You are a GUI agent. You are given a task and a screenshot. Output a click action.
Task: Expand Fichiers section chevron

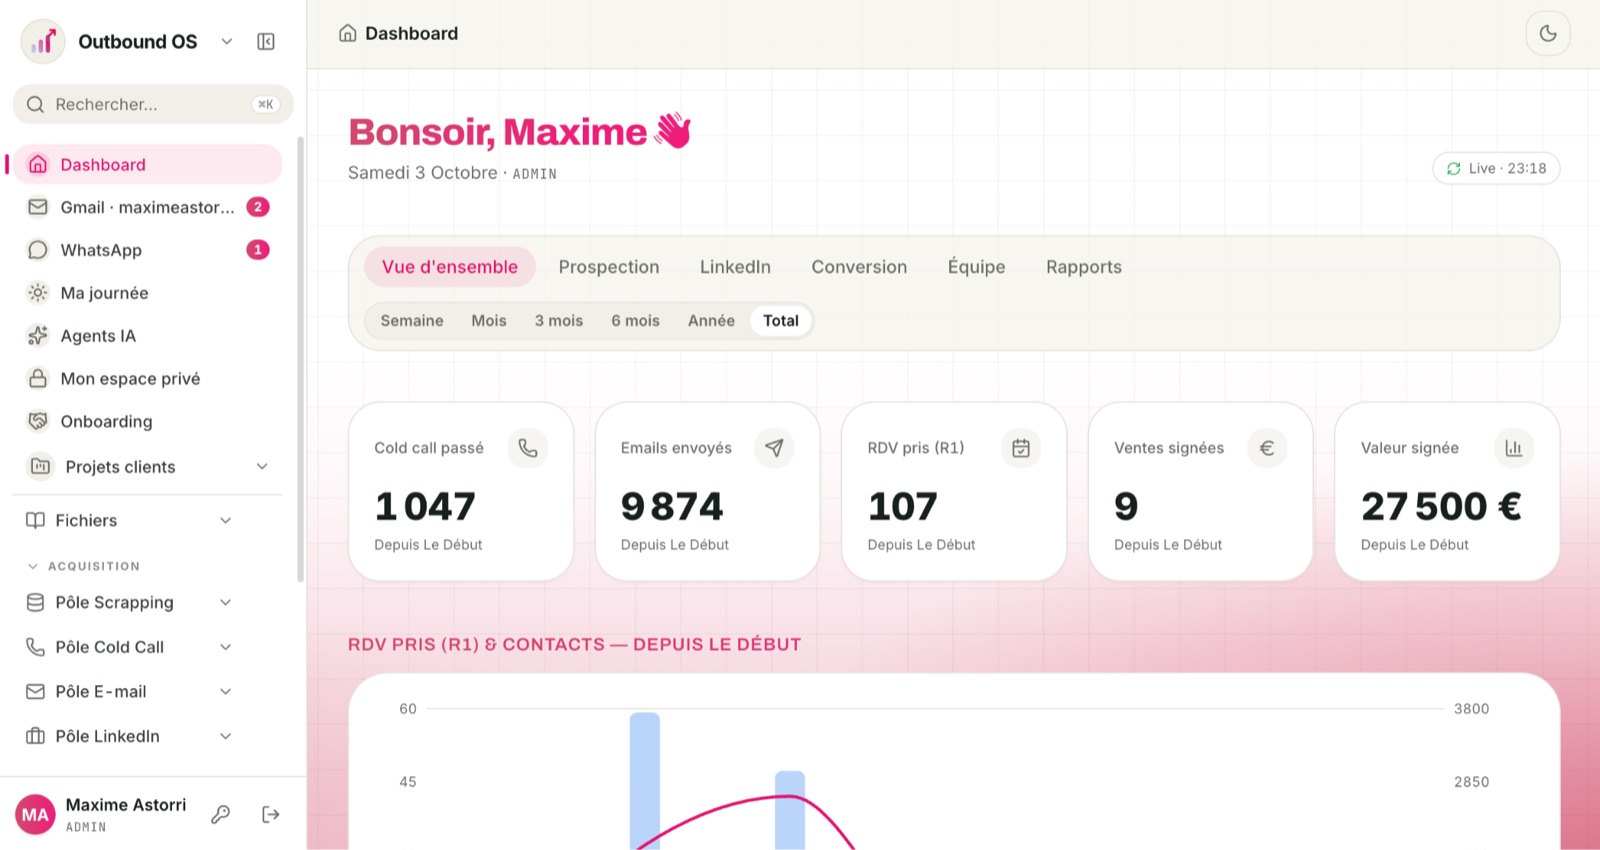(226, 521)
